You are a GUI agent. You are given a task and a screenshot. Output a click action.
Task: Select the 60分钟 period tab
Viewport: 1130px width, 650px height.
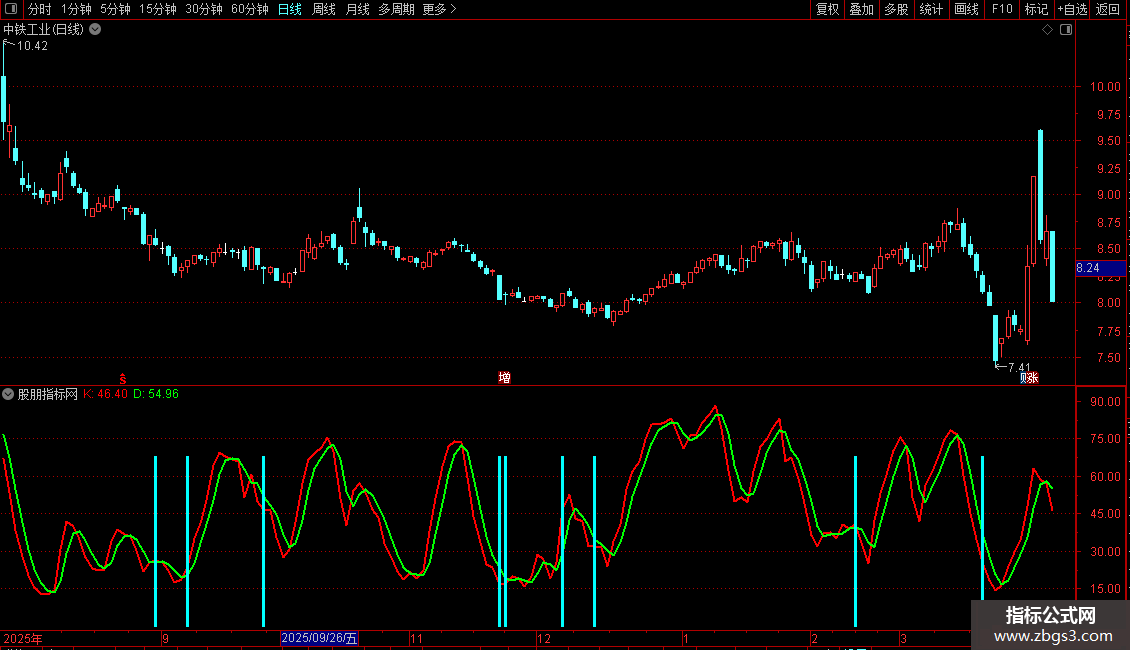coord(249,9)
